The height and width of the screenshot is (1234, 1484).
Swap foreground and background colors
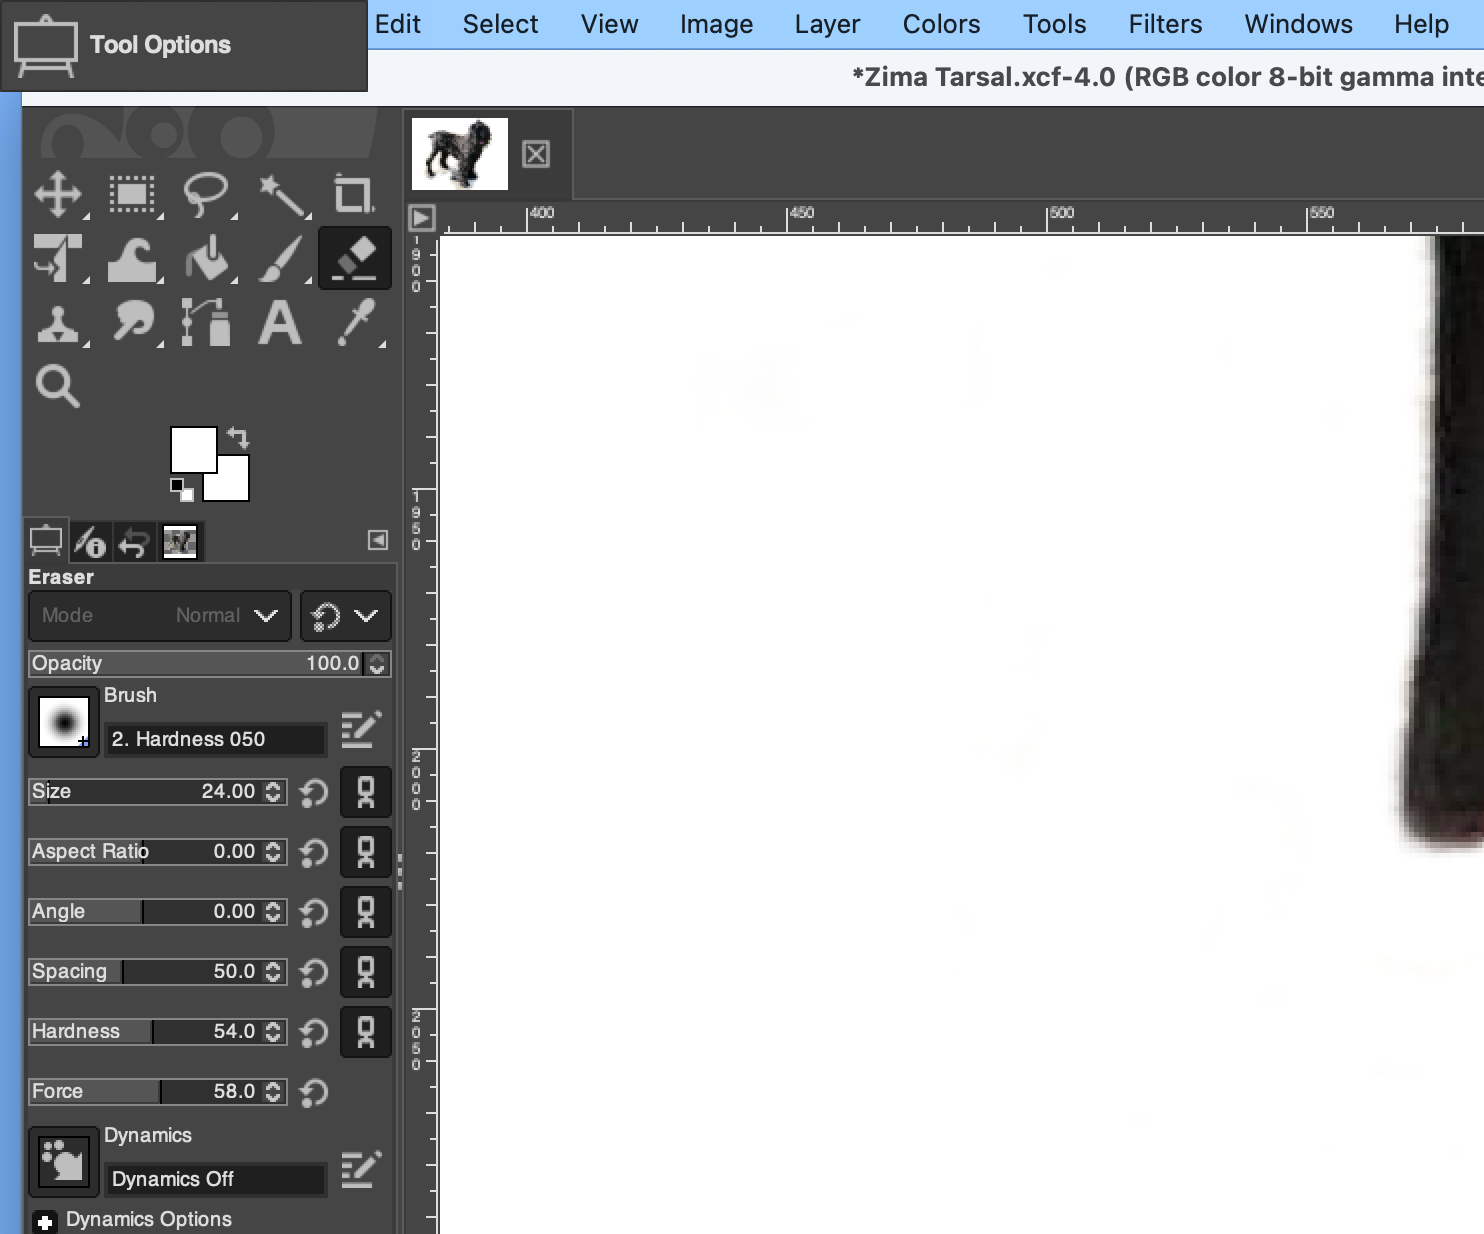pyautogui.click(x=238, y=438)
